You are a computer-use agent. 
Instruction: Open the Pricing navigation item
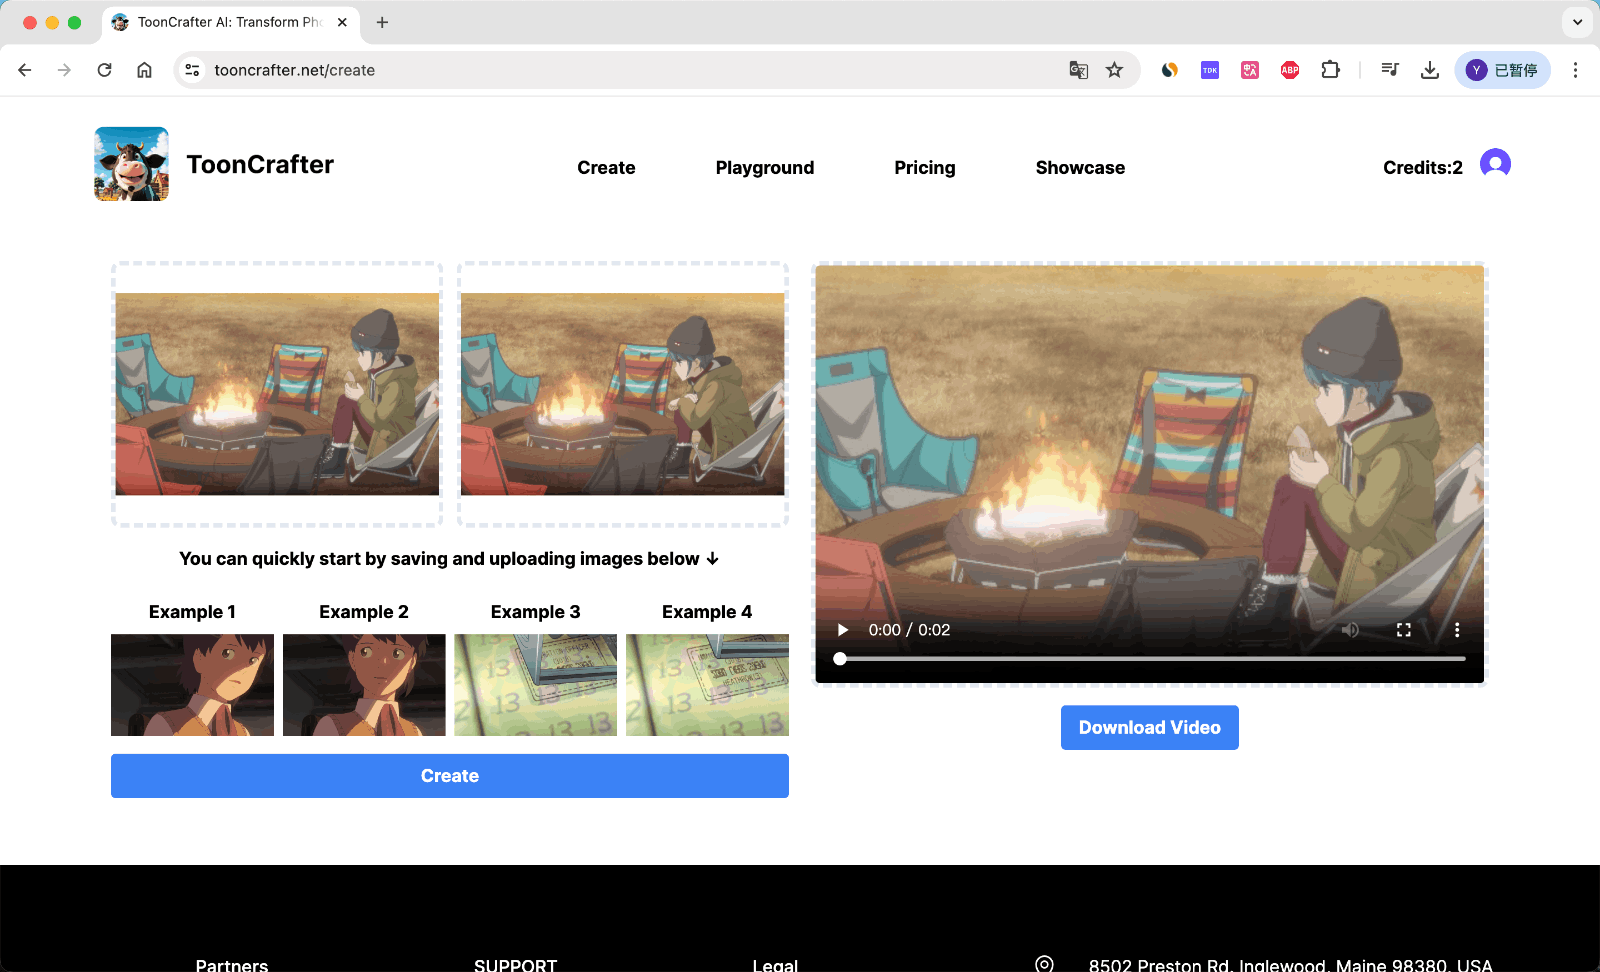coord(924,167)
